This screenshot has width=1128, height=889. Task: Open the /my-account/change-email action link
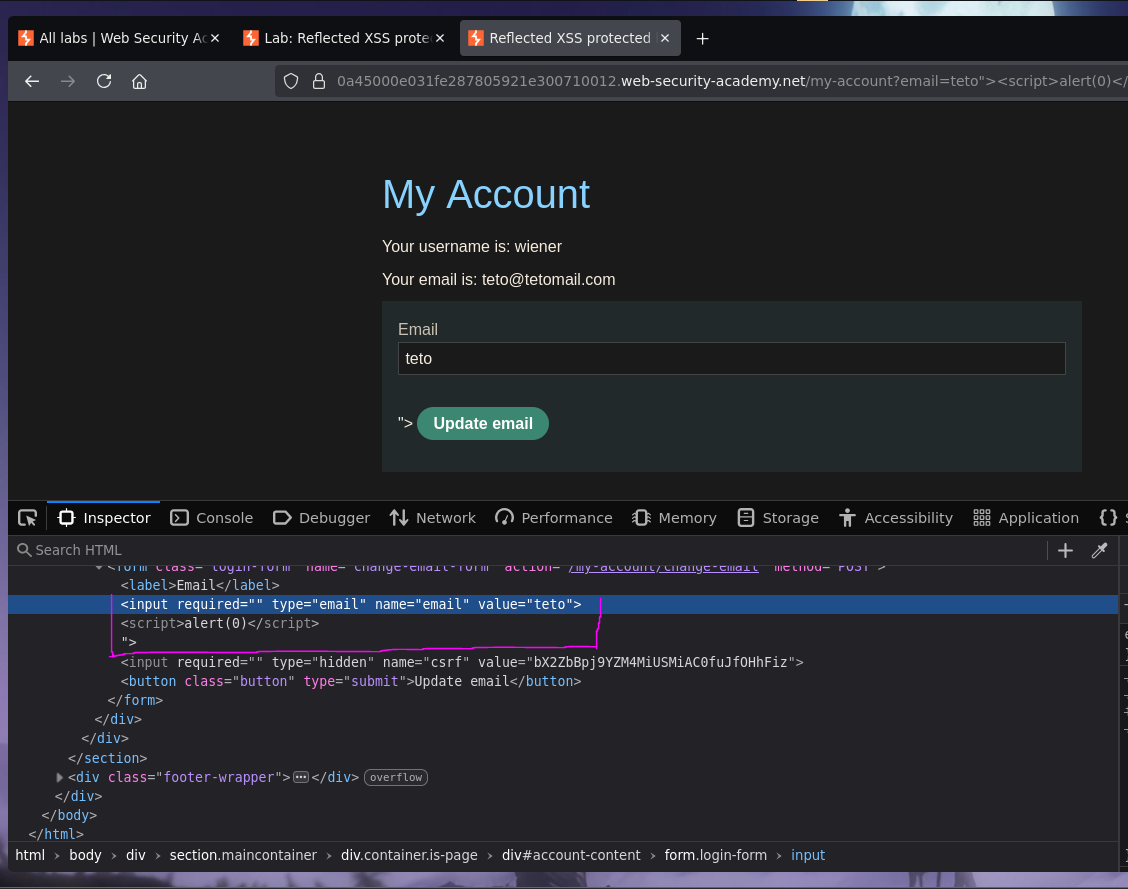click(x=663, y=568)
